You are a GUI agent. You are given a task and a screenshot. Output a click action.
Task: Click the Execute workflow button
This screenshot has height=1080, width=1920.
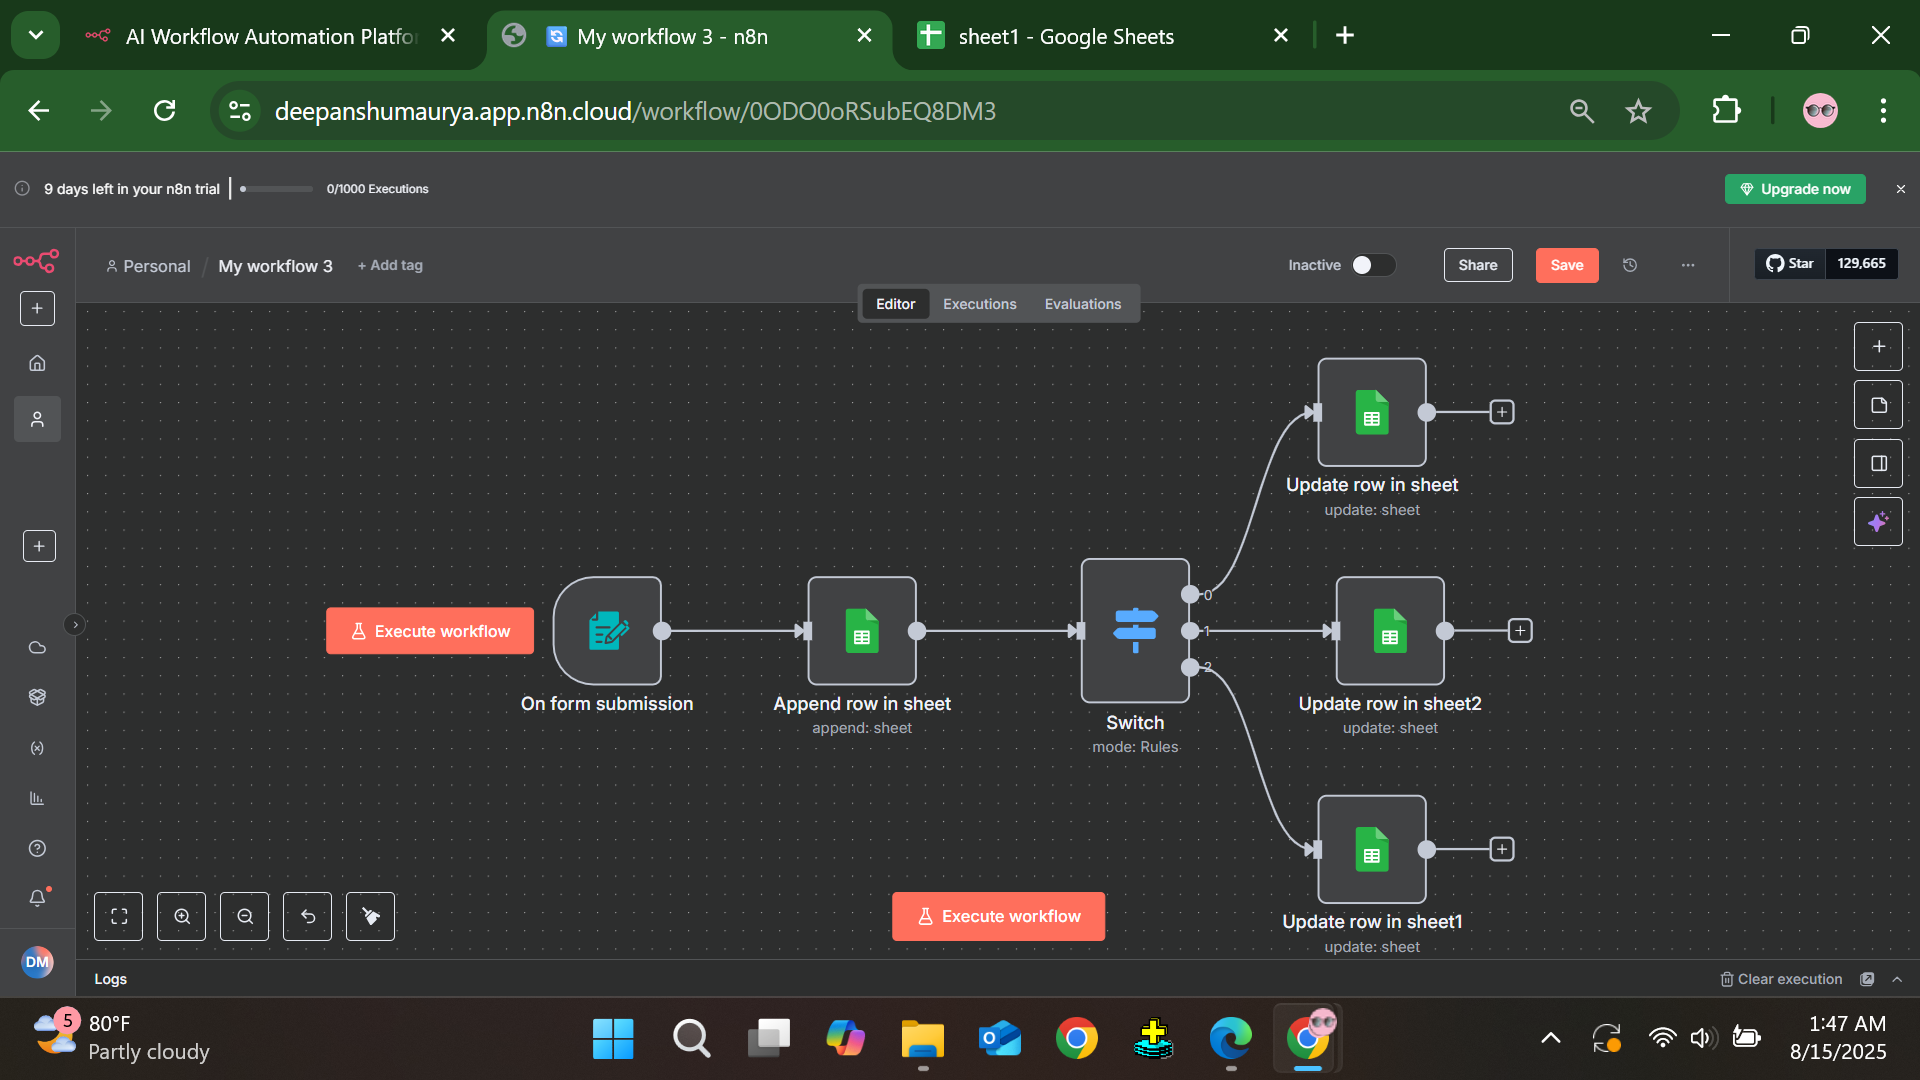click(x=997, y=916)
